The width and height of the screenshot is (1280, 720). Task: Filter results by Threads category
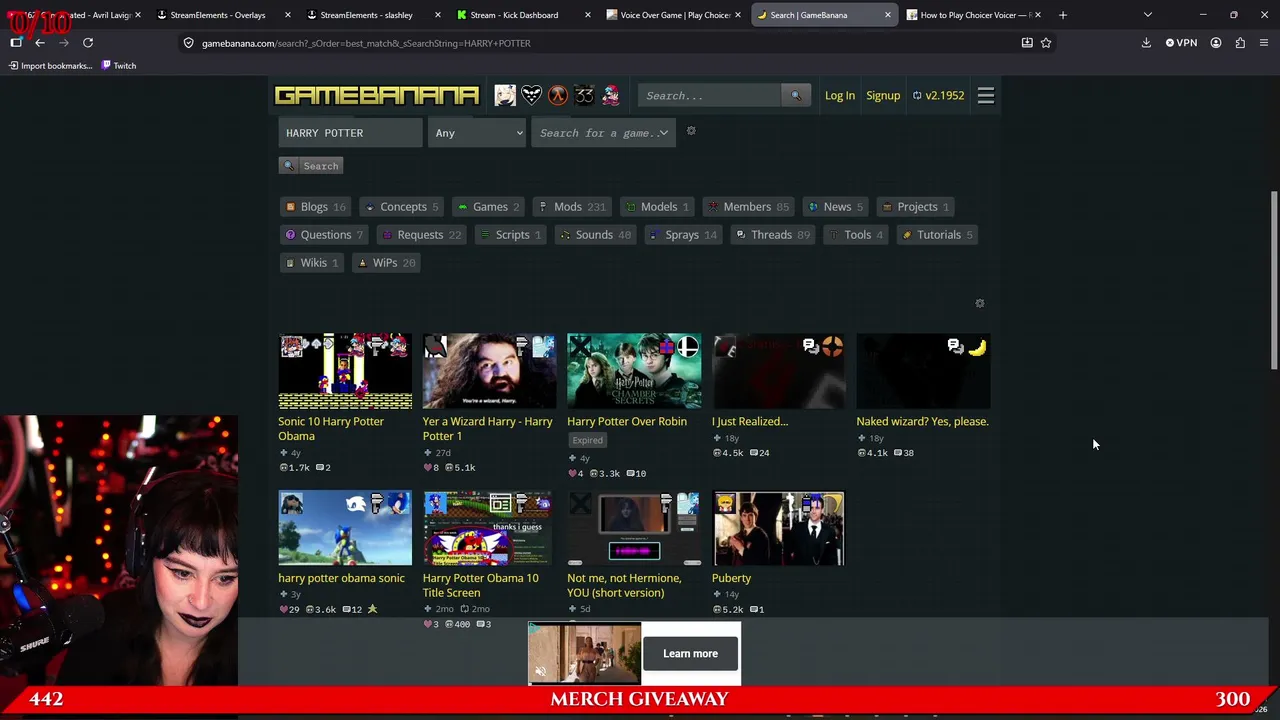(773, 235)
